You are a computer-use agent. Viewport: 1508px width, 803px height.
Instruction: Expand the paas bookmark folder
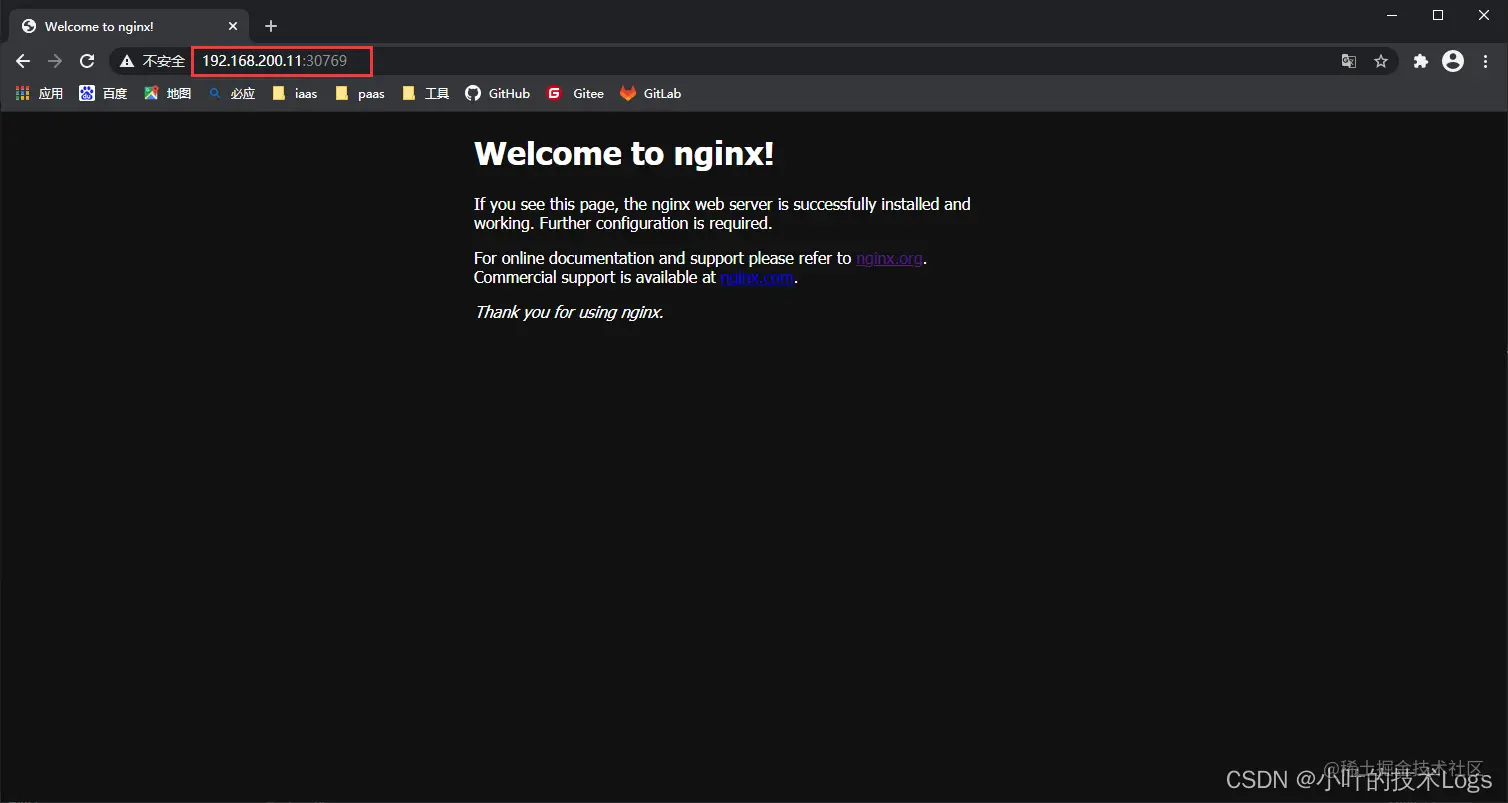360,93
